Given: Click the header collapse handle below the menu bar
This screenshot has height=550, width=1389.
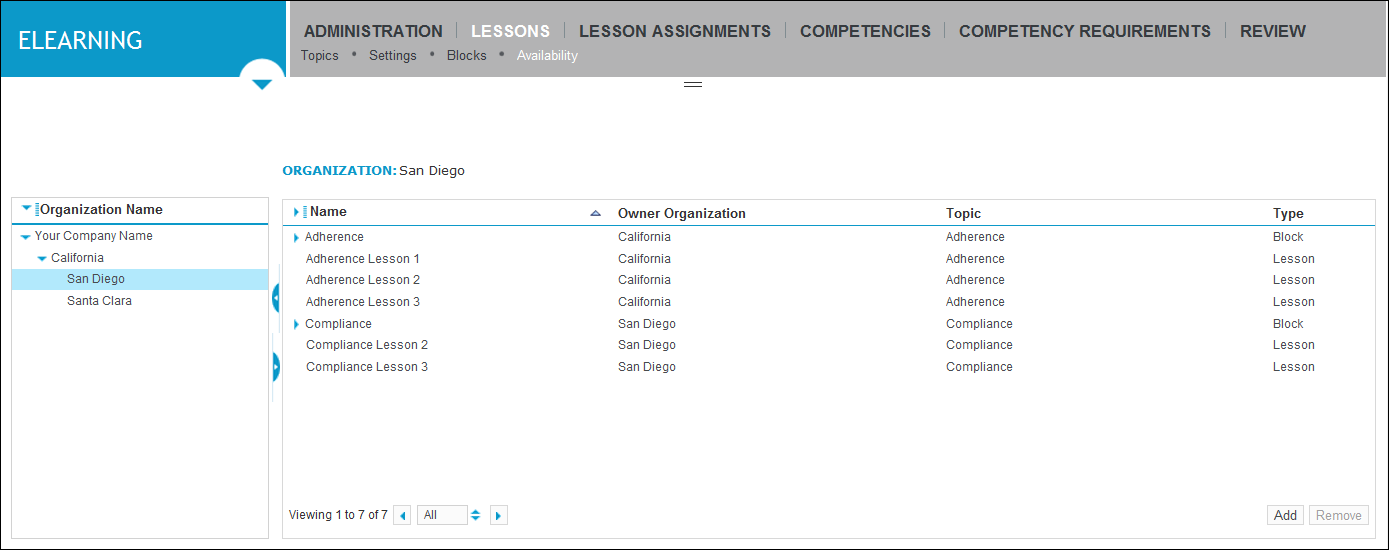Looking at the screenshot, I should point(693,84).
